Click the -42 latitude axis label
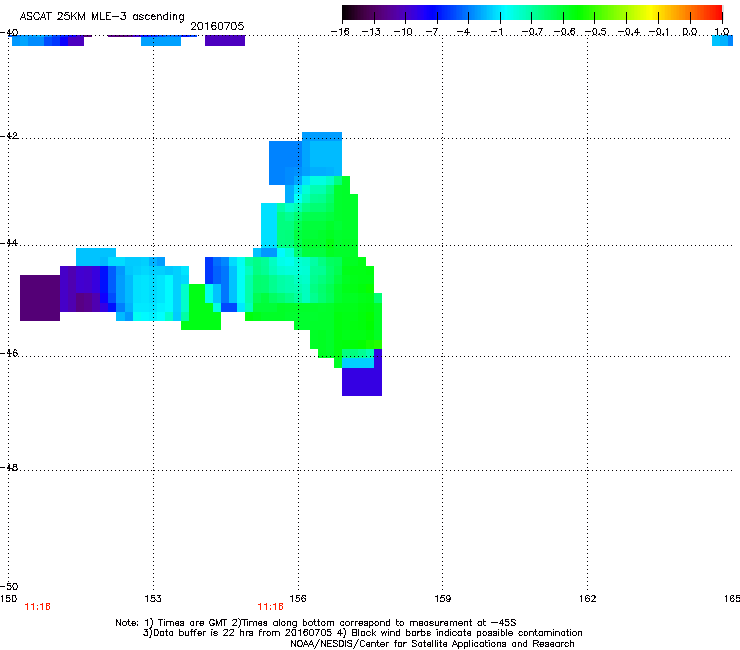Image resolution: width=740 pixels, height=650 pixels. tap(9, 136)
